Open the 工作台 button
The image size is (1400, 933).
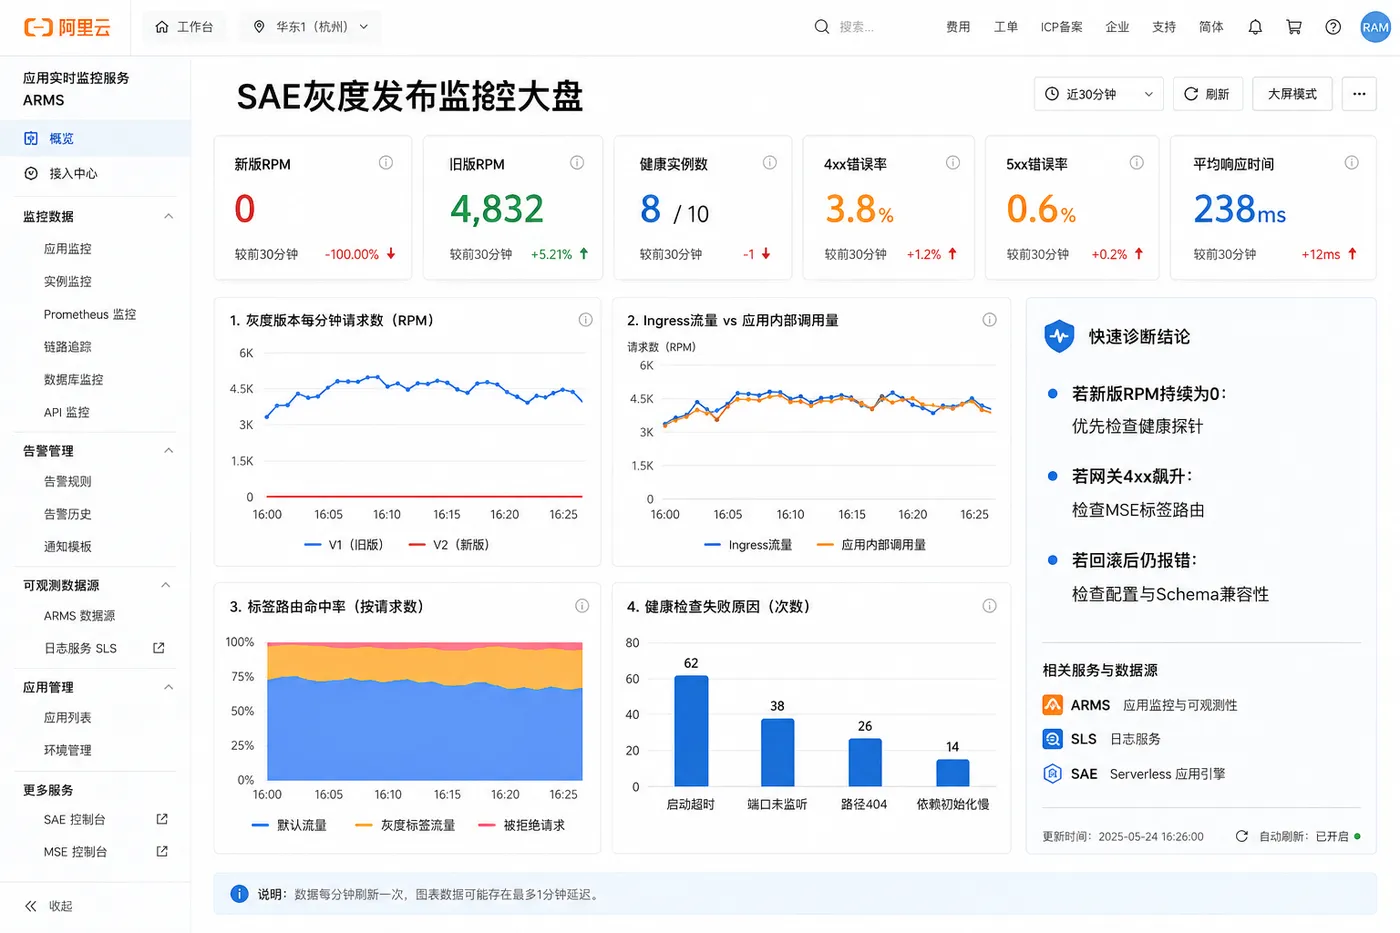coord(185,27)
